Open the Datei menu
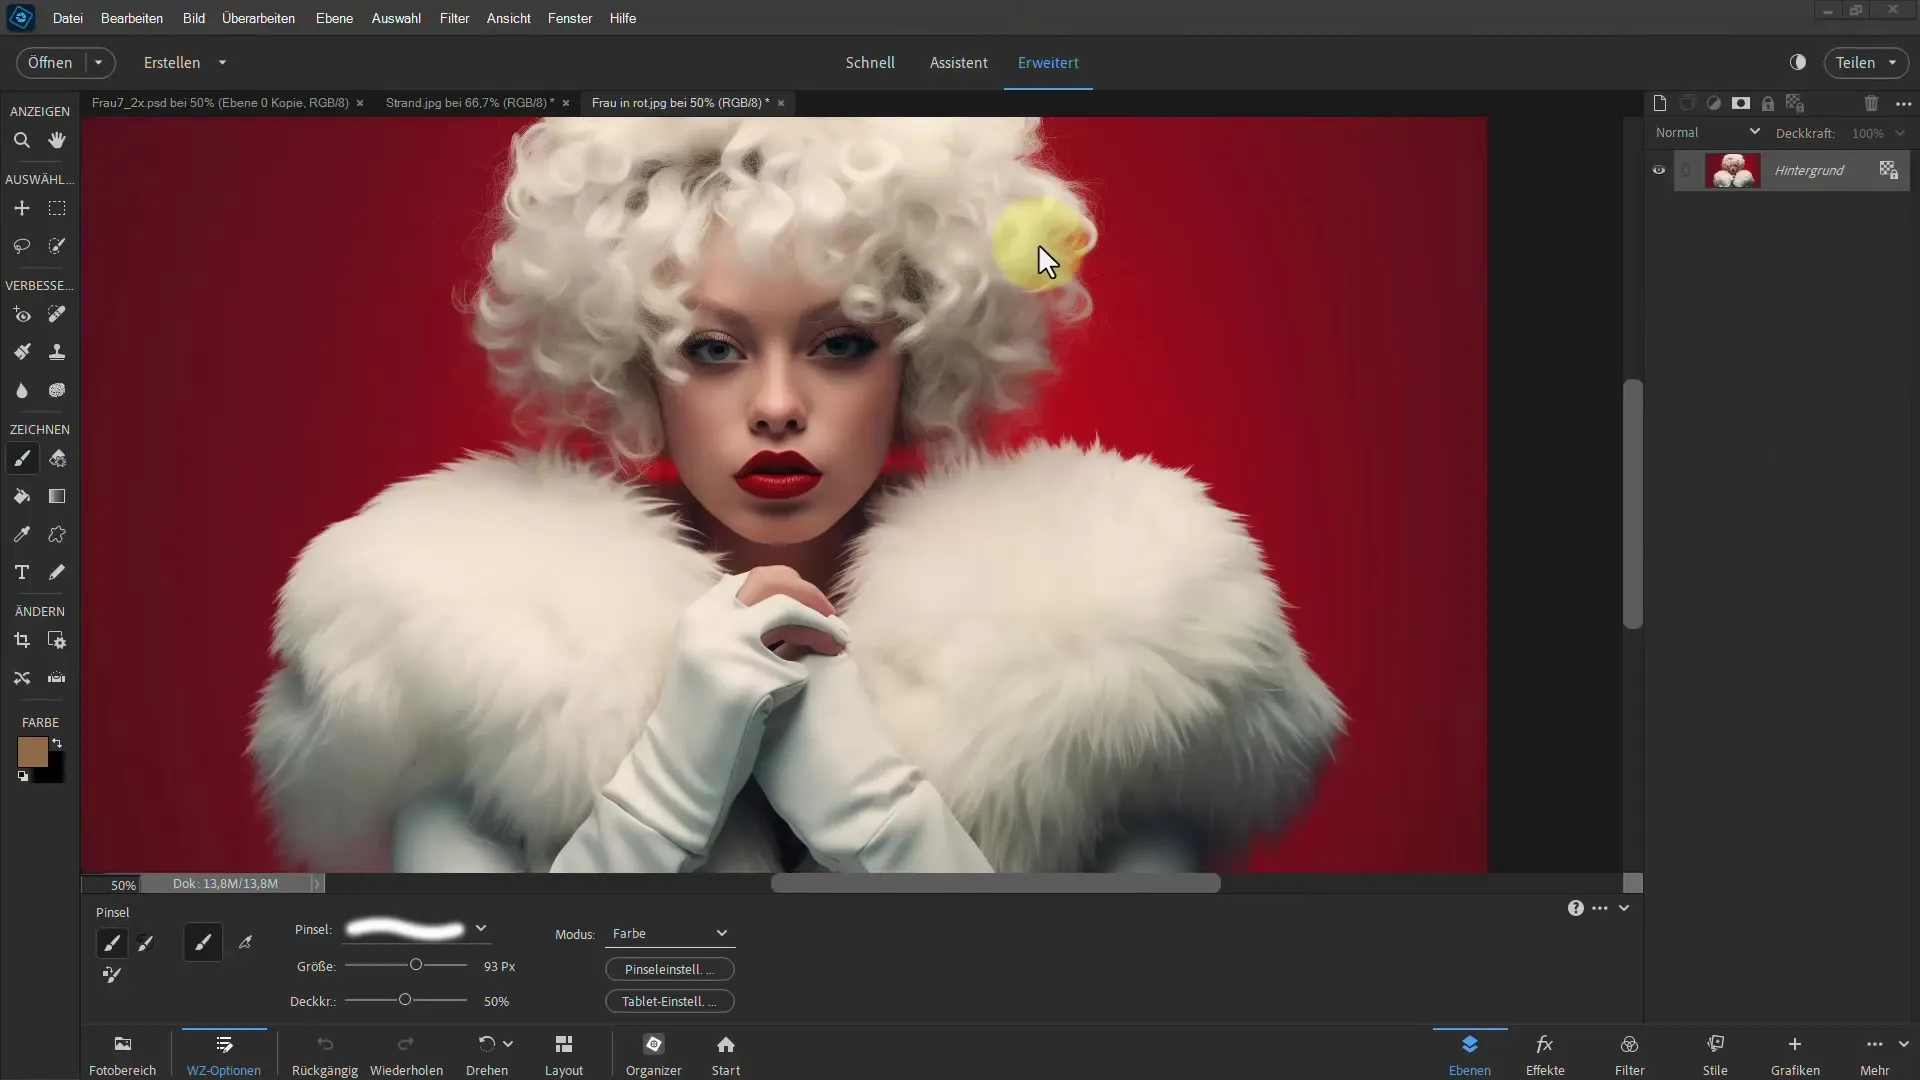Screen dimensions: 1920x1080 click(x=68, y=18)
